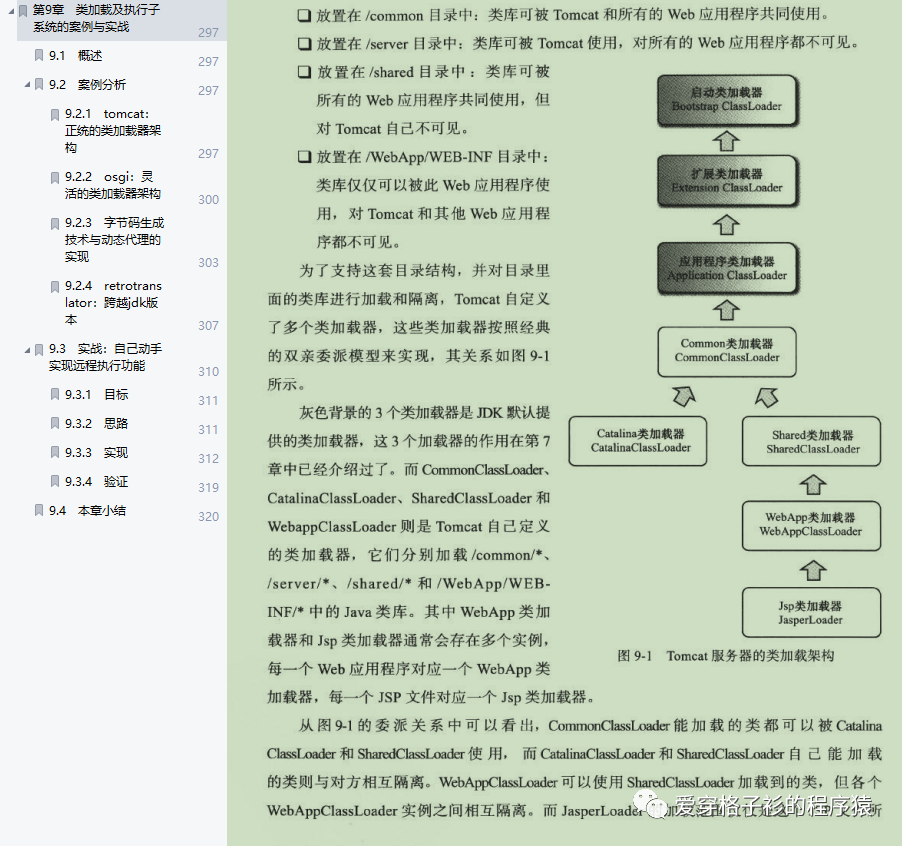Jump to section 9.2 案例分析
Image resolution: width=902 pixels, height=846 pixels.
click(87, 85)
